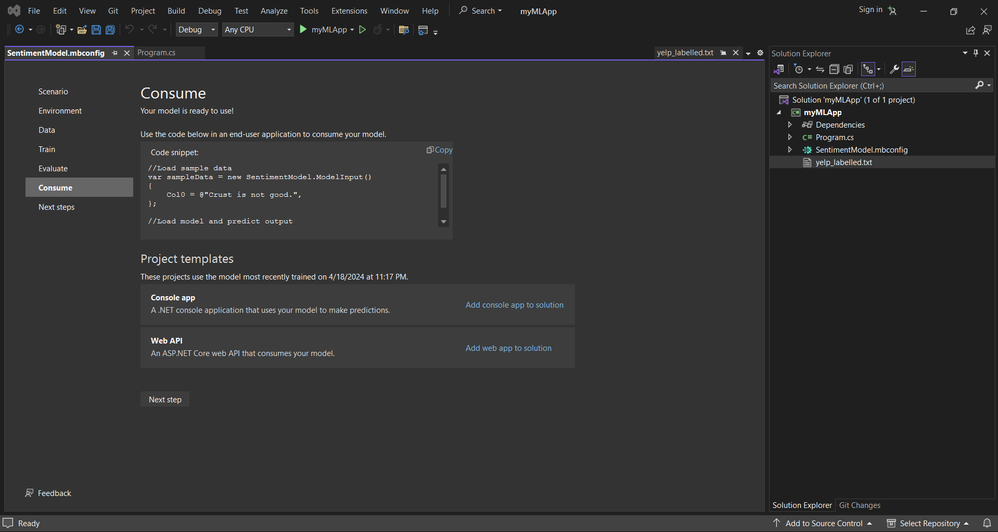998x532 pixels.
Task: Open the Build menu
Action: [176, 11]
